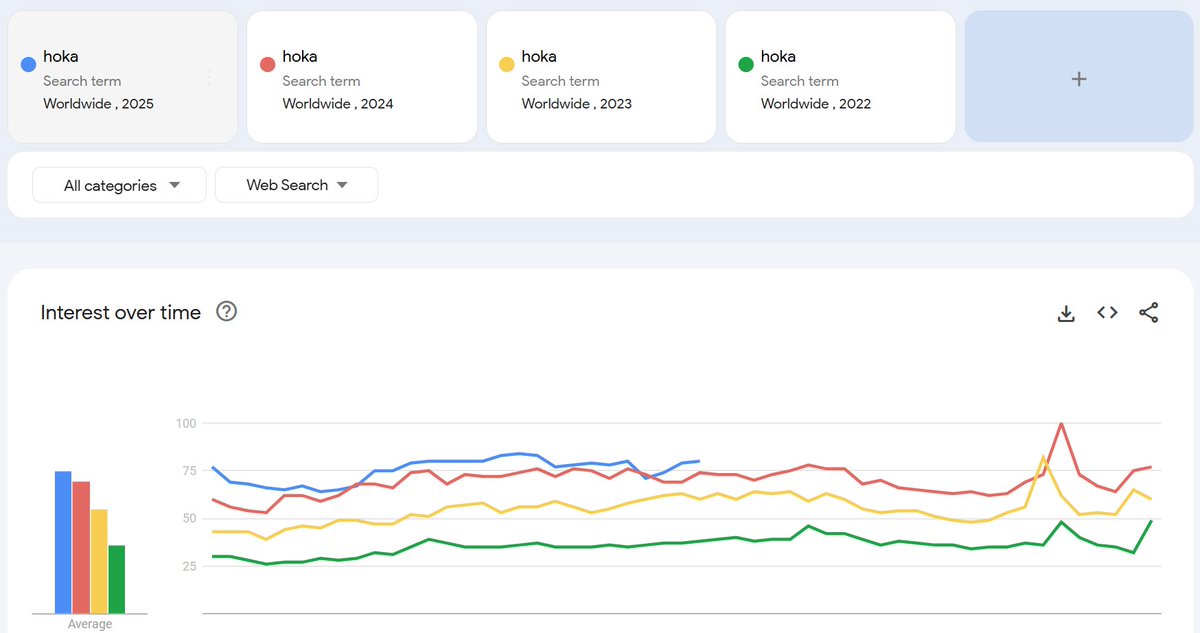Select the hoka Worldwide 2025 term card
The height and width of the screenshot is (633, 1200).
(x=122, y=77)
